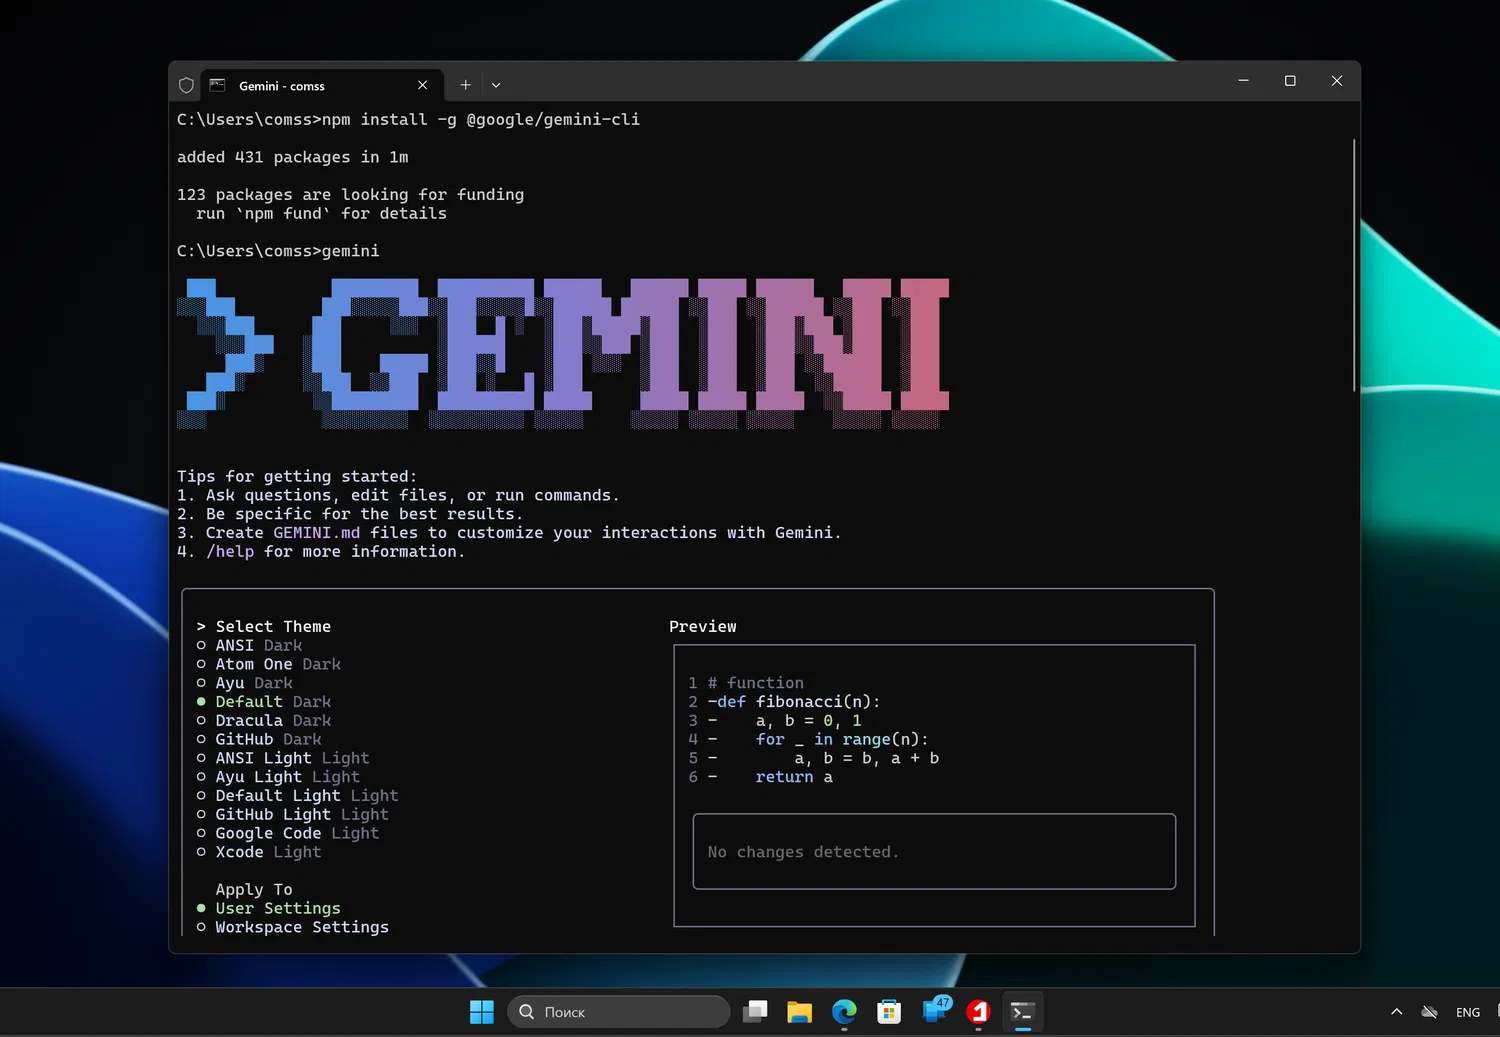Minimize the terminal window
Screen dimensions: 1500x1037
(1243, 81)
